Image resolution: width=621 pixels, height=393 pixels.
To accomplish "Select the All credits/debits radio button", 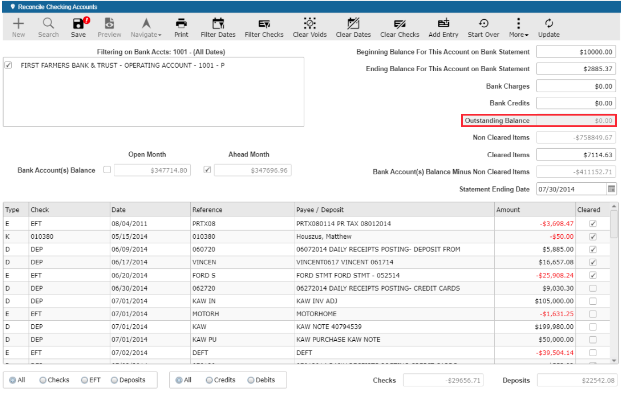I will coord(179,380).
